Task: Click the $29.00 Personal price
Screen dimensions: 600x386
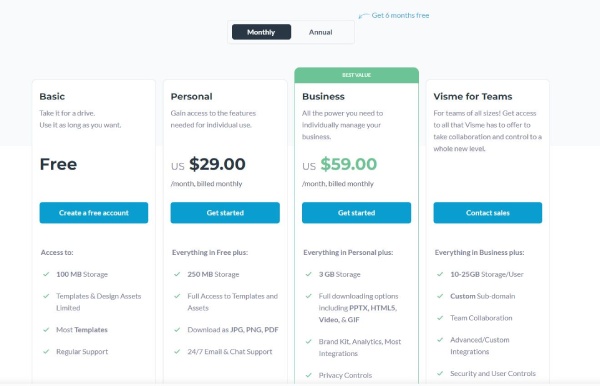Action: 217,164
